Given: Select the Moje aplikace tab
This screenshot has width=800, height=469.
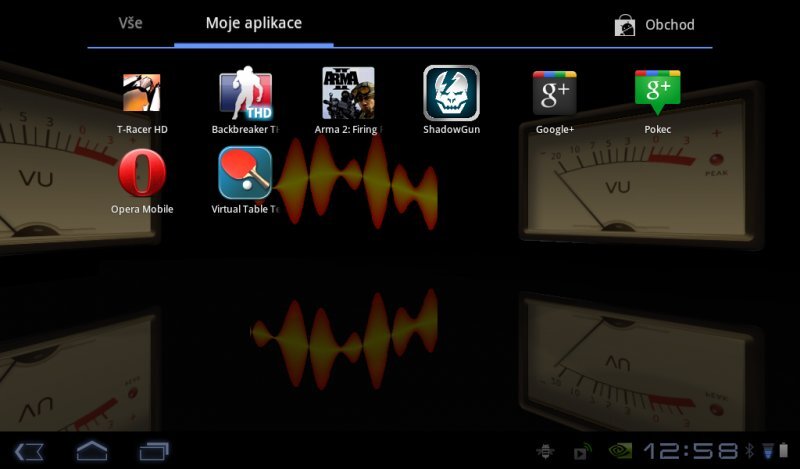Looking at the screenshot, I should tap(253, 23).
